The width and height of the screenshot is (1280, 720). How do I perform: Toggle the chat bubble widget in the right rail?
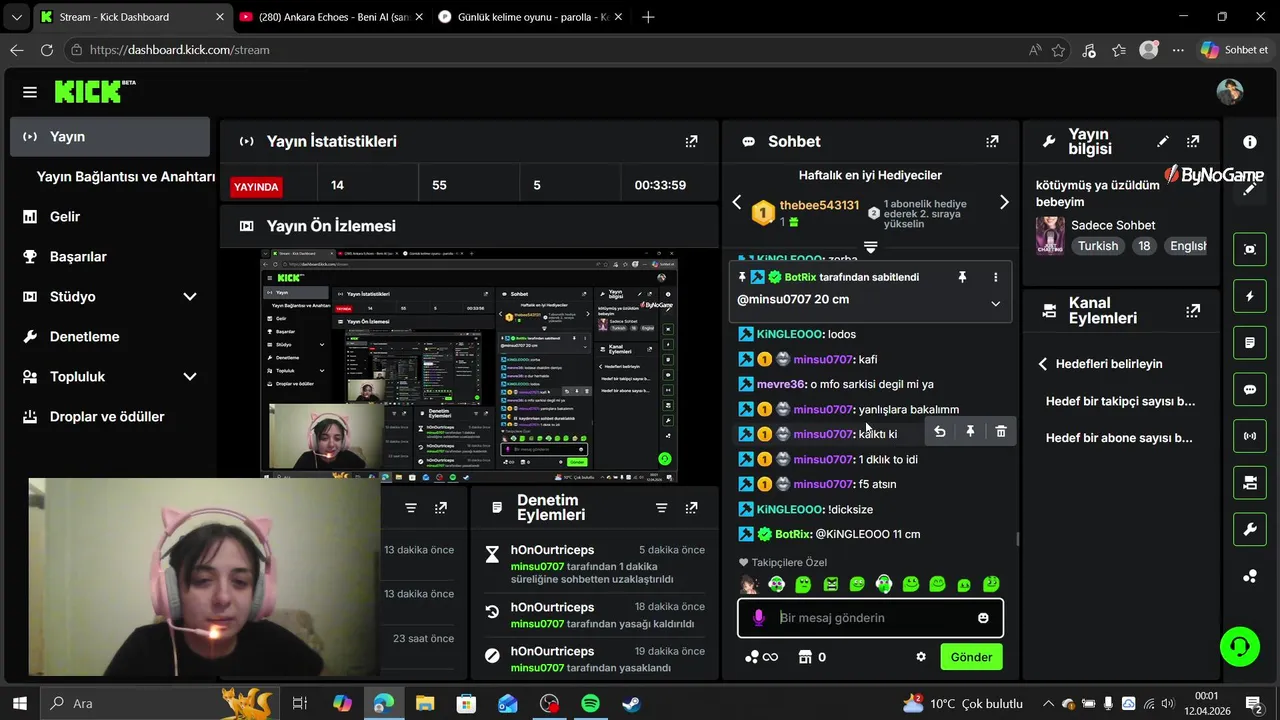coord(1250,390)
